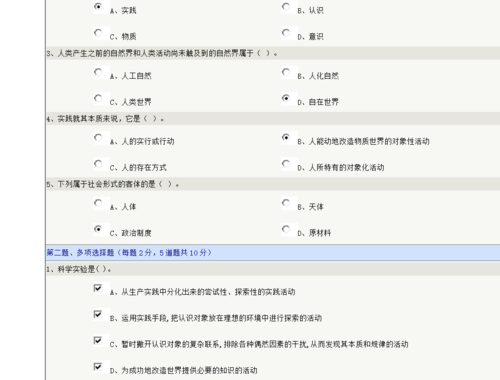Click answer label 自在世界
This screenshot has height=380, width=500.
324,102
